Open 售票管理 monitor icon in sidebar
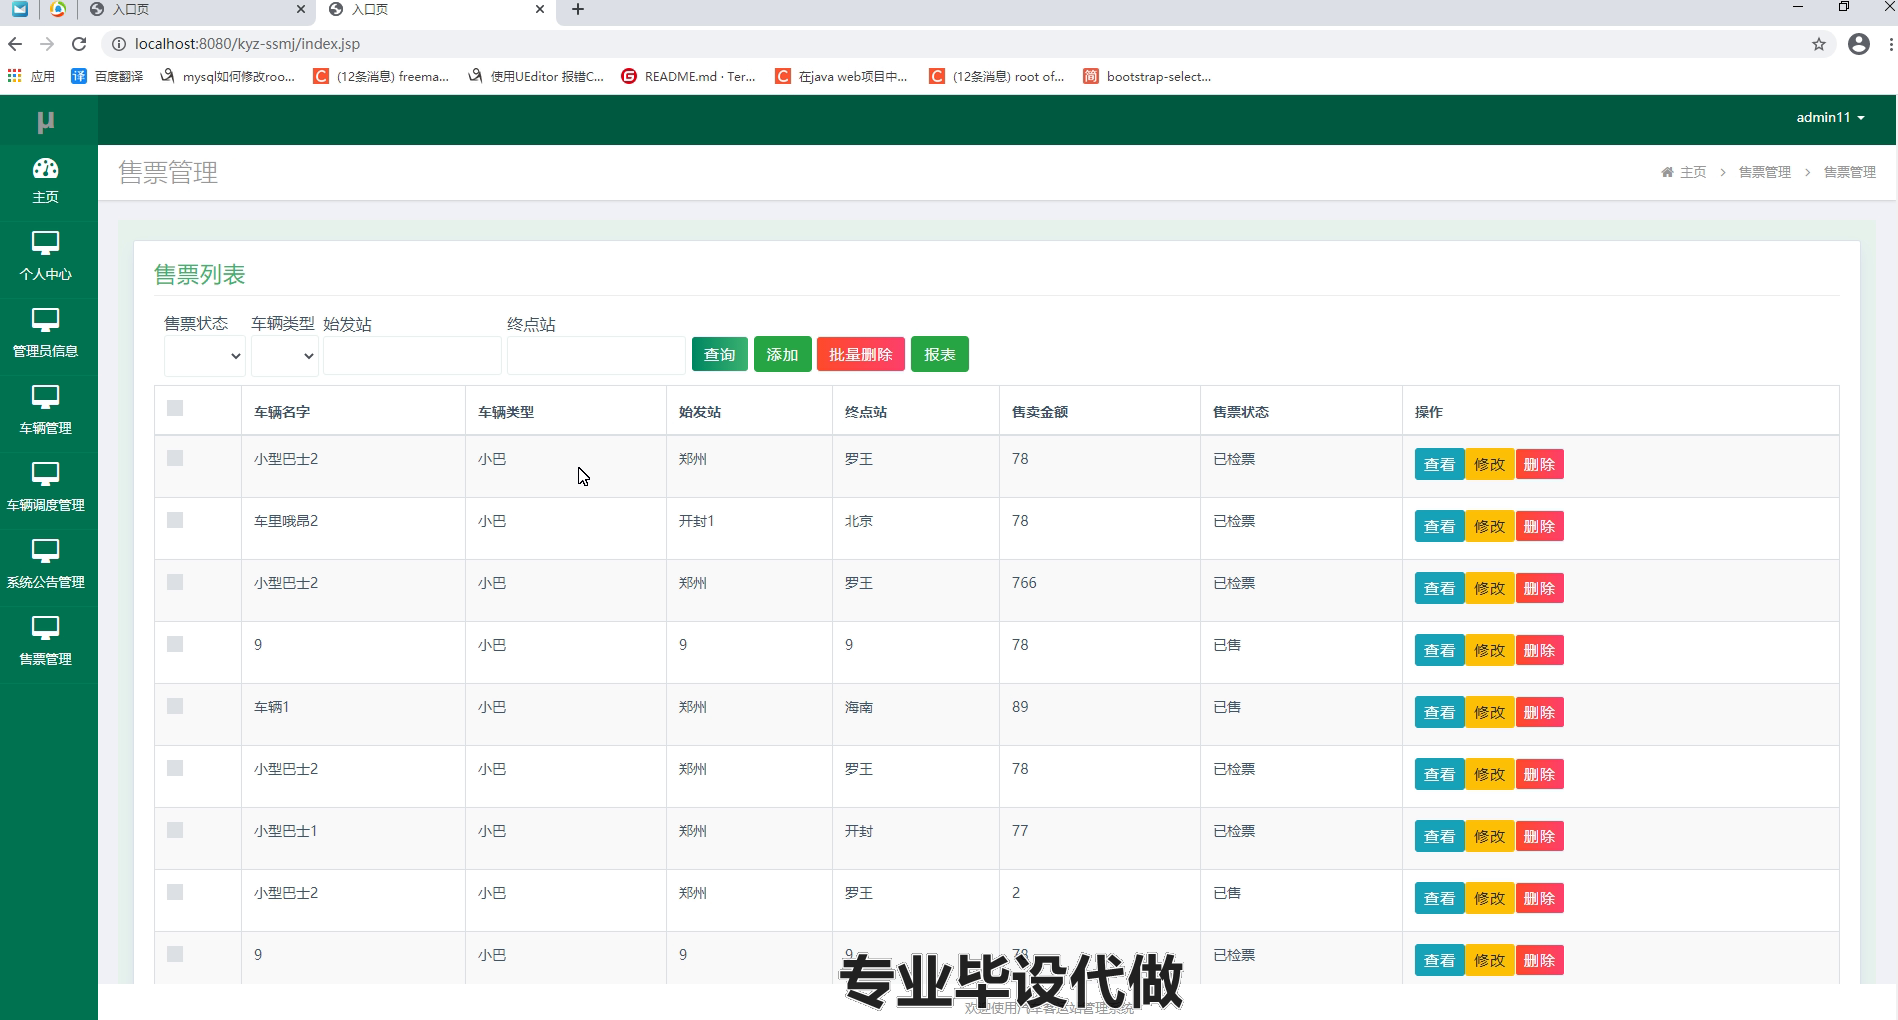This screenshot has height=1020, width=1898. pos(46,628)
